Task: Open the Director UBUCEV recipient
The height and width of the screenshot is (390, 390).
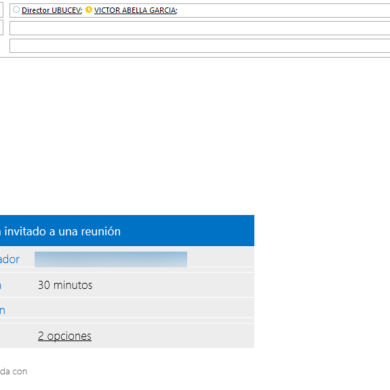Action: click(52, 10)
